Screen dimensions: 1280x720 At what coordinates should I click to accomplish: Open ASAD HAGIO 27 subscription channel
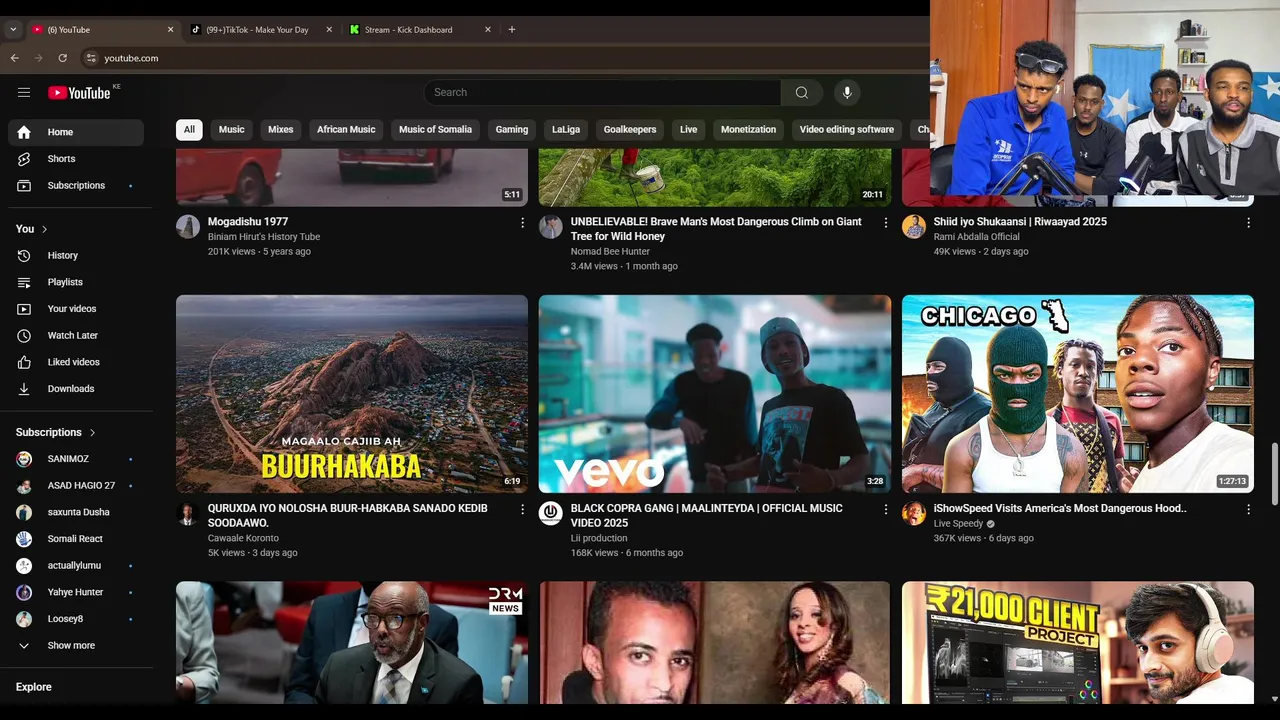click(x=76, y=486)
